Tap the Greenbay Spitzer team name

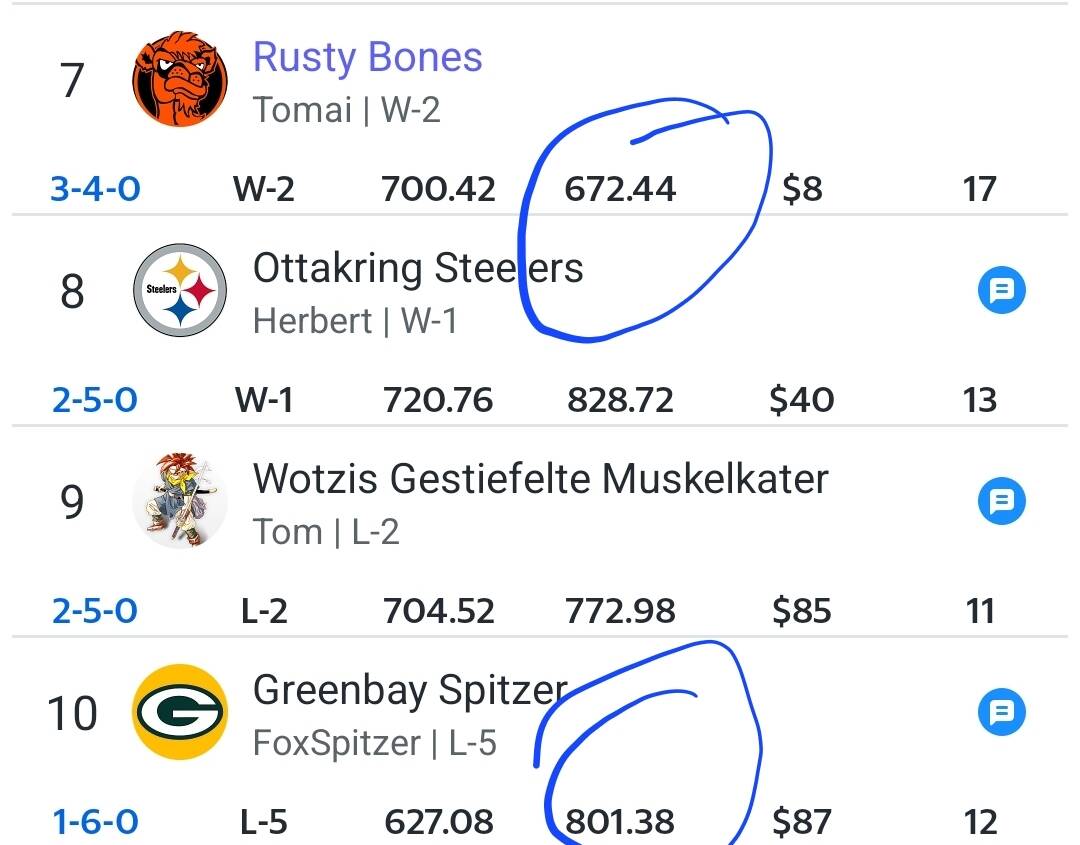point(410,690)
